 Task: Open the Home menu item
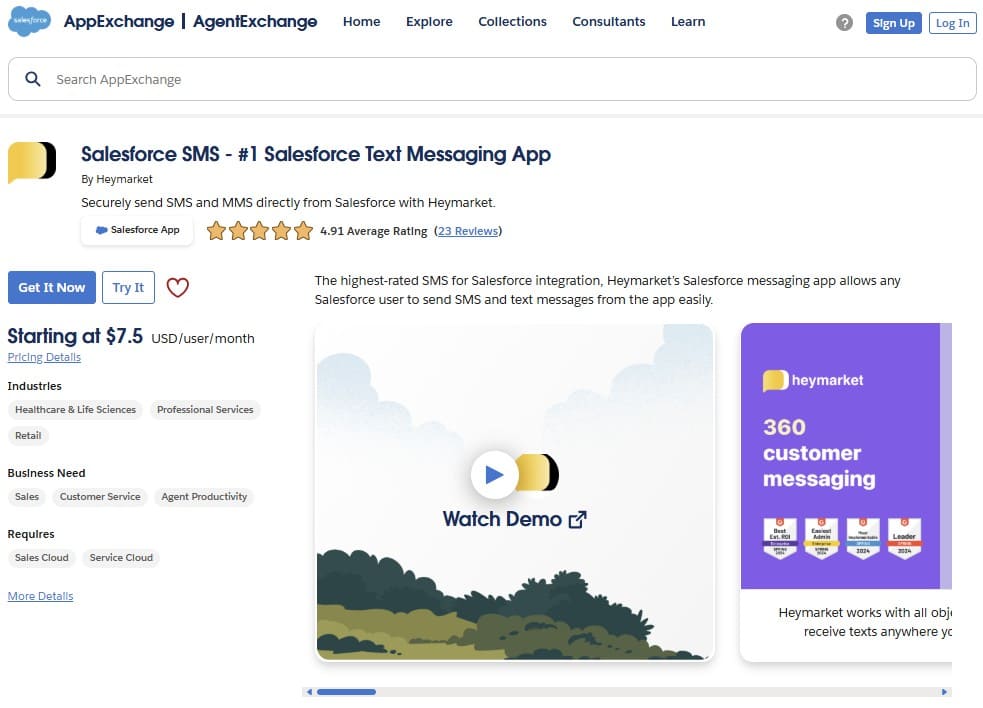pyautogui.click(x=362, y=21)
